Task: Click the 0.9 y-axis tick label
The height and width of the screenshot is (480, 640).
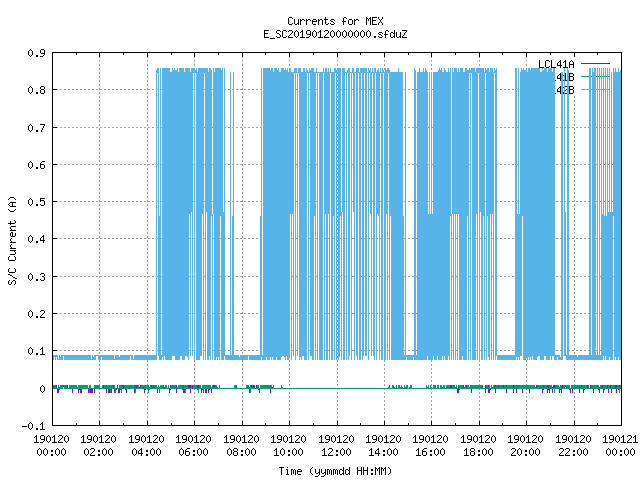Action: 36,53
